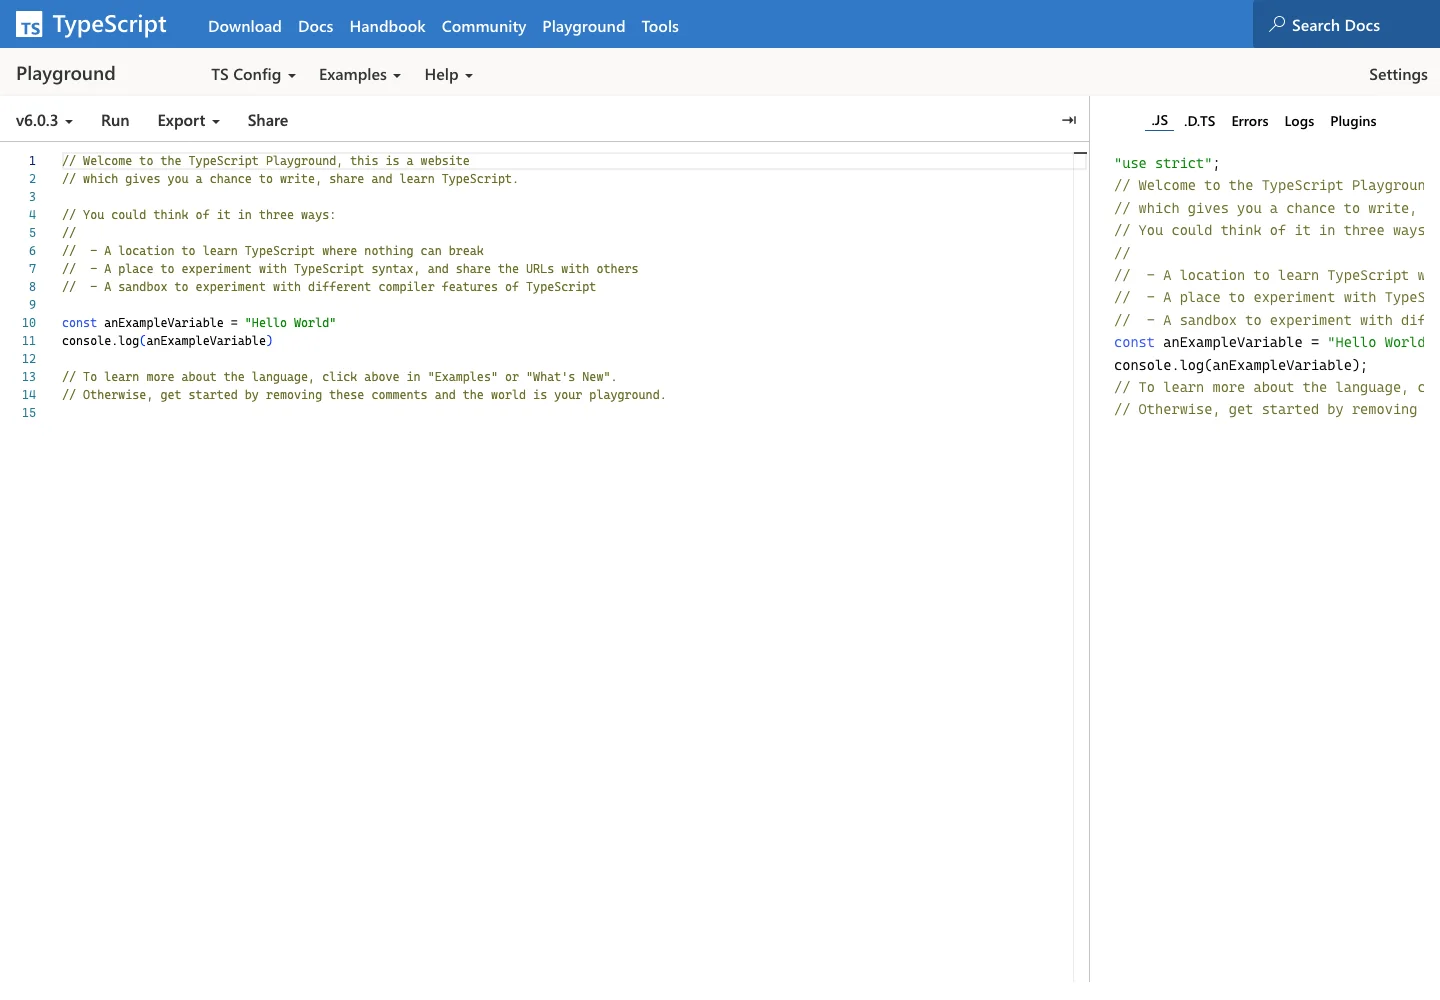Click line number 15 in gutter
This screenshot has height=1000, width=1440.
pos(29,413)
